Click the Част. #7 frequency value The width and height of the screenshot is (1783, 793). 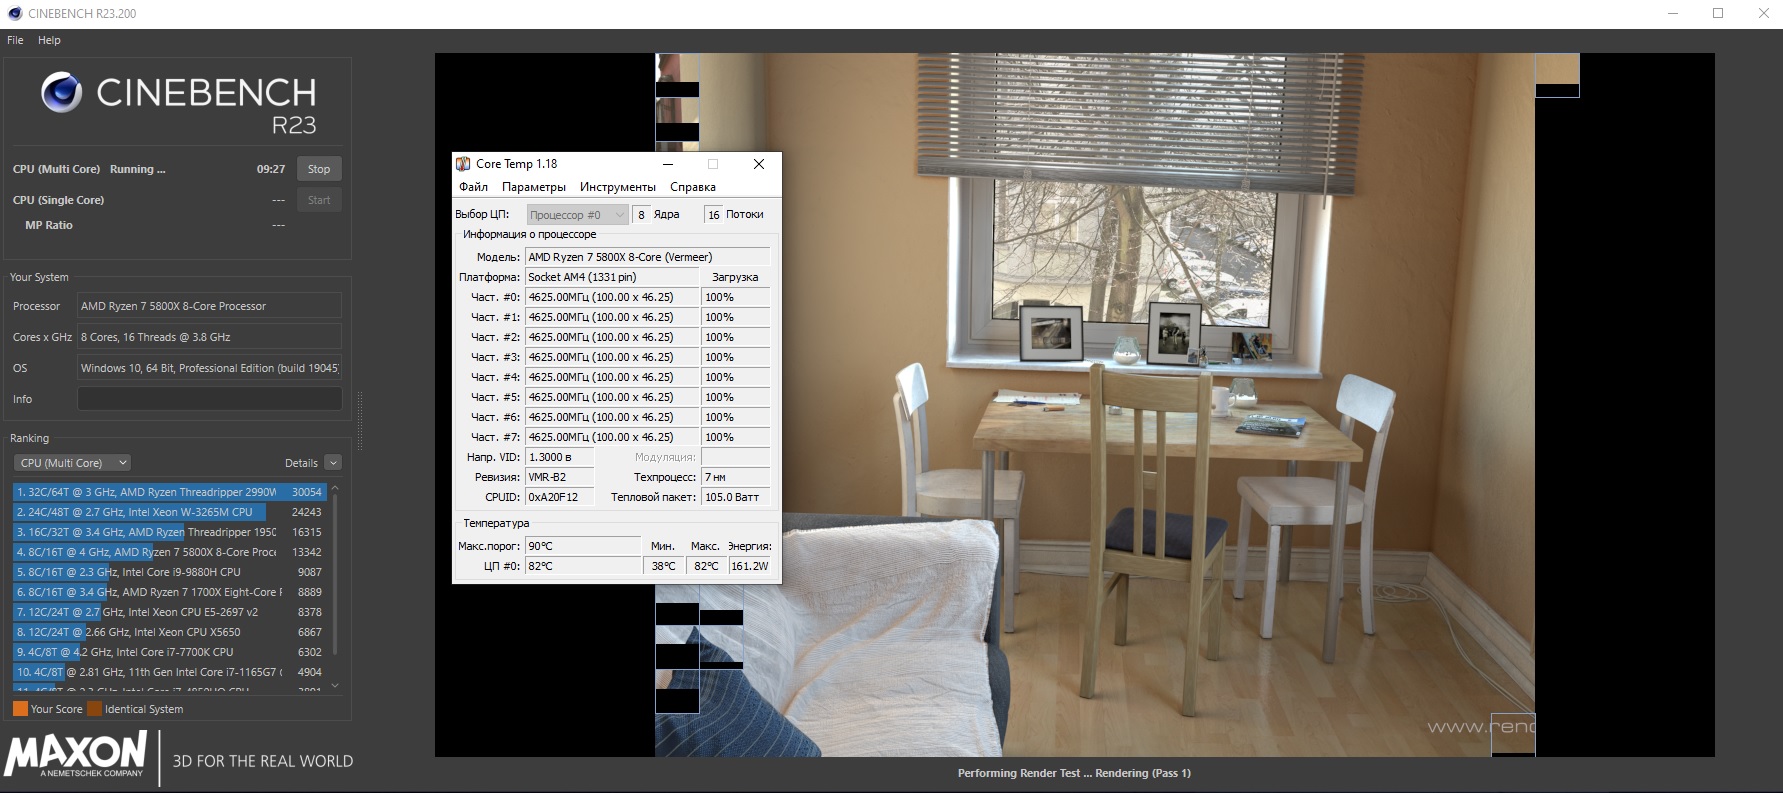[611, 437]
